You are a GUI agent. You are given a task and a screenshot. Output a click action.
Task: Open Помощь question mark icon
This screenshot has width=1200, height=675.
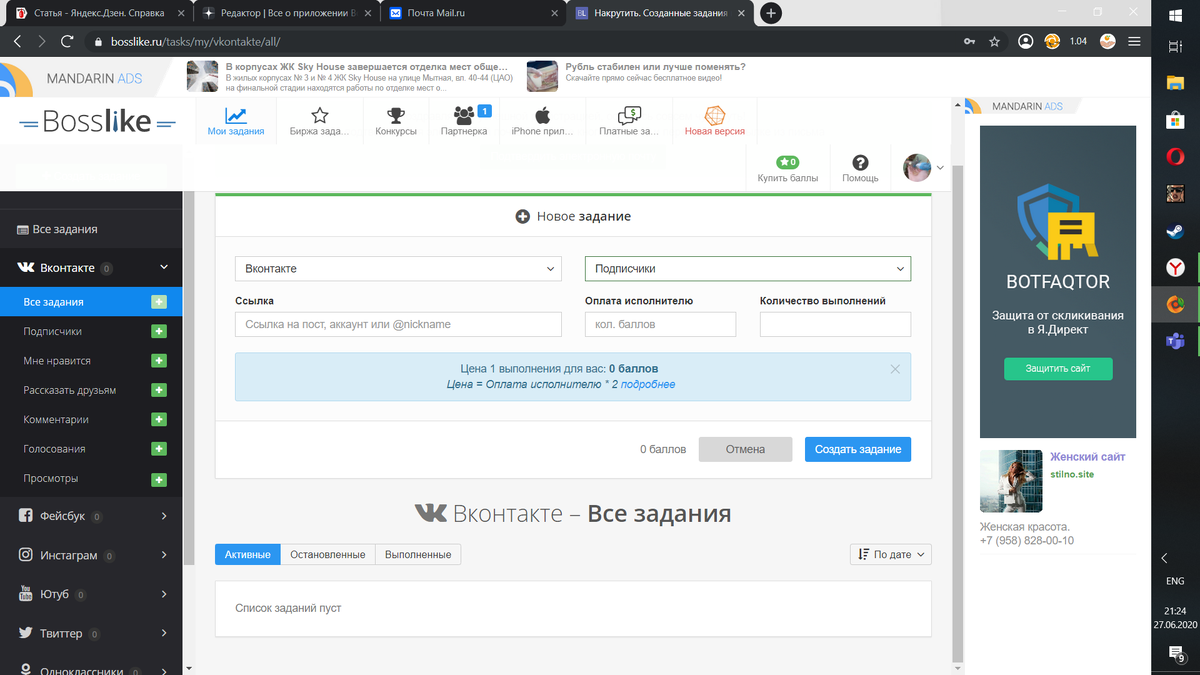click(860, 163)
